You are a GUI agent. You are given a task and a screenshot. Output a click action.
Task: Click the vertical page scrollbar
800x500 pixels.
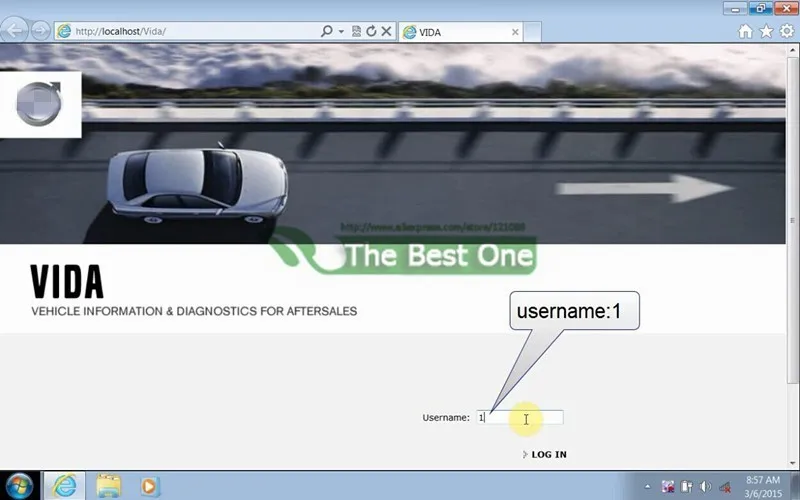[792, 219]
